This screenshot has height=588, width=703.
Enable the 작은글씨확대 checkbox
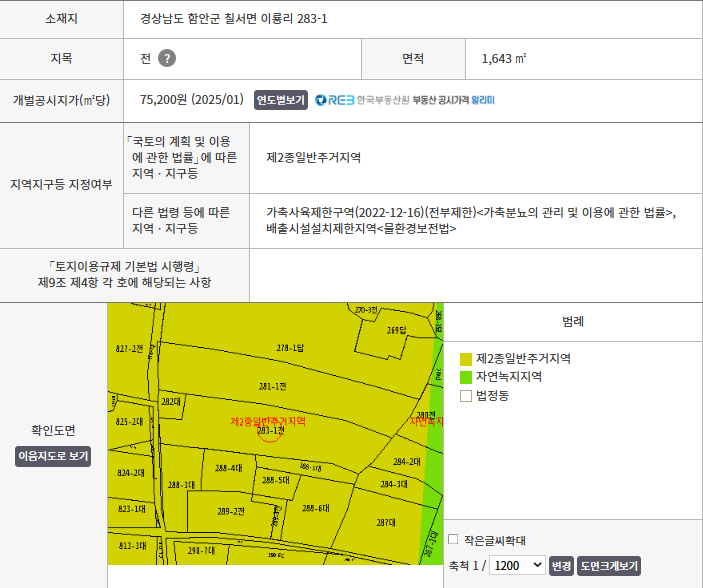[453, 539]
